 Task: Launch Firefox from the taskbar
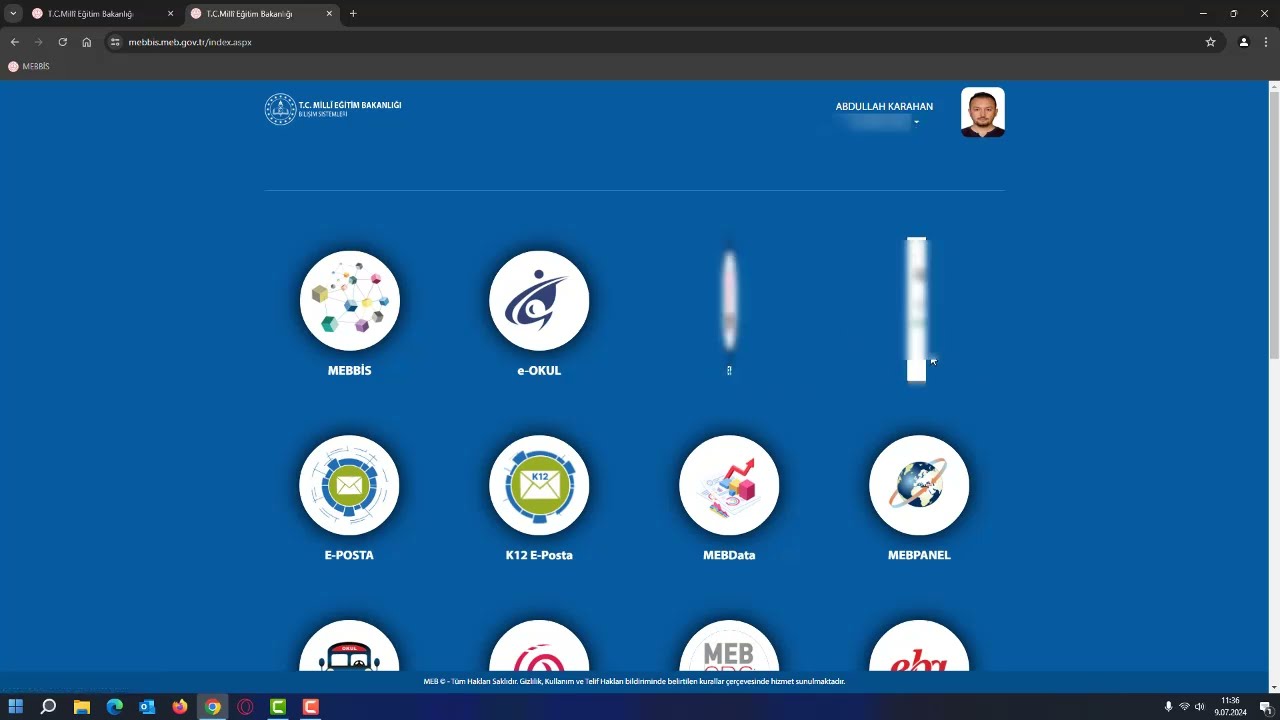pos(180,707)
